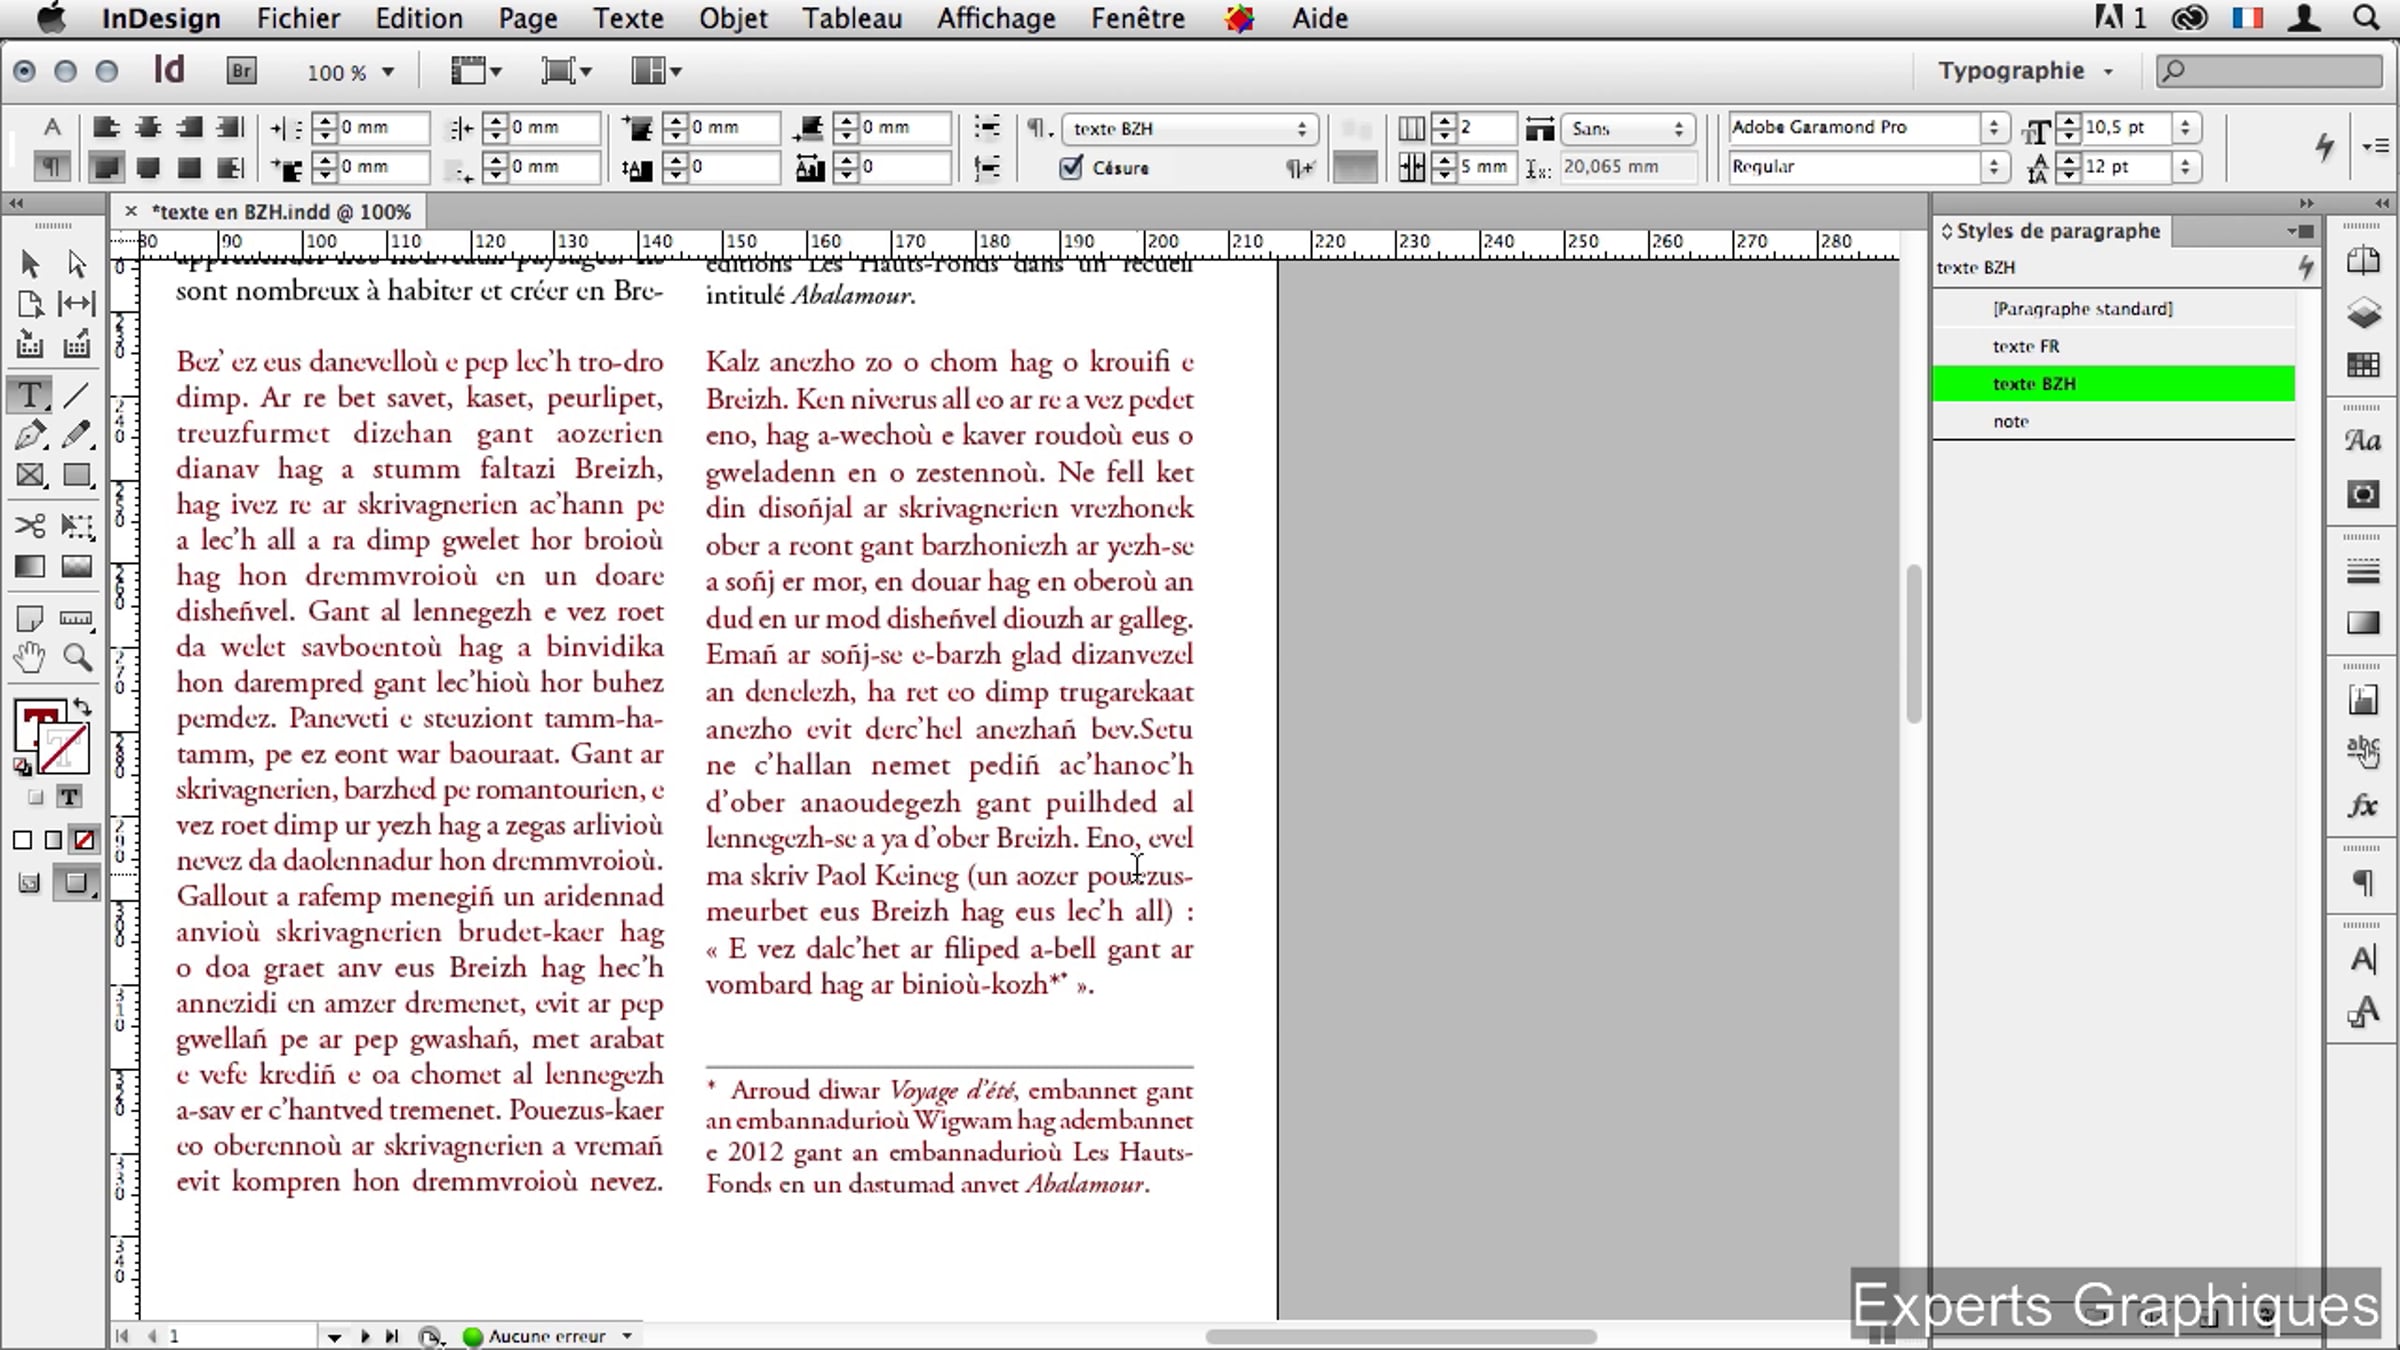Select the Zoom magnifier tool

coord(77,658)
